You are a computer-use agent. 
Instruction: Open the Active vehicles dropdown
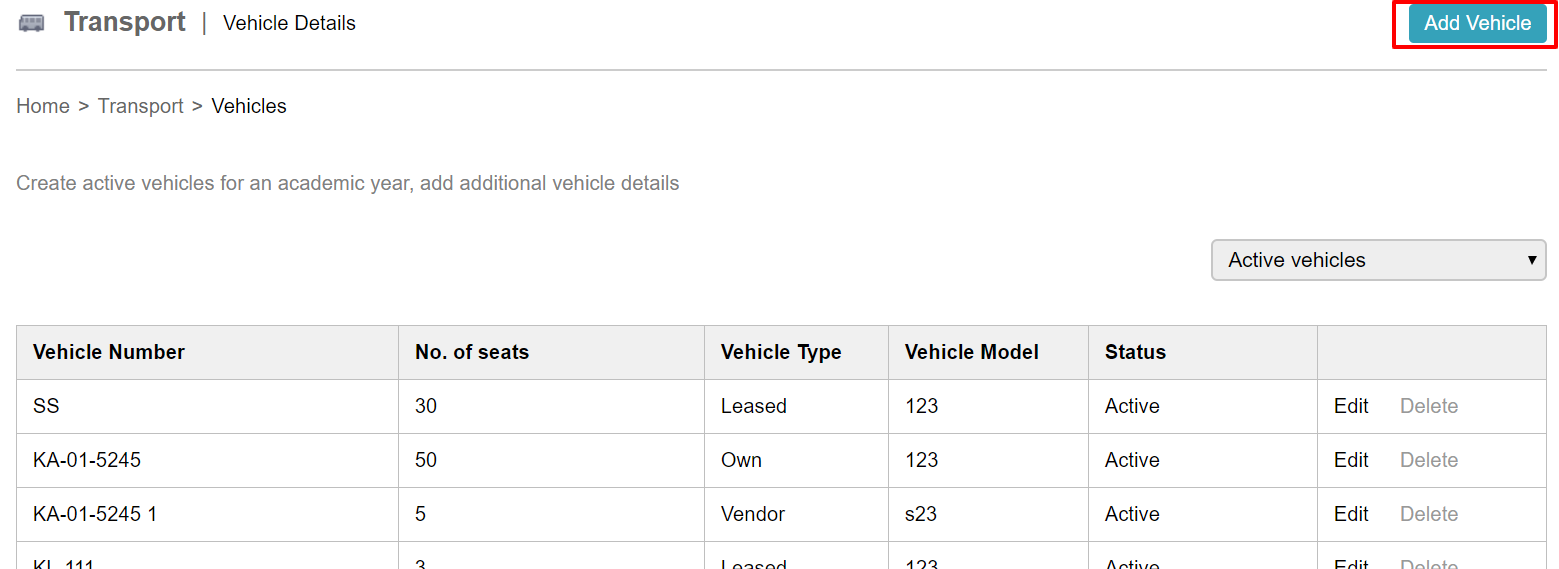(1378, 260)
